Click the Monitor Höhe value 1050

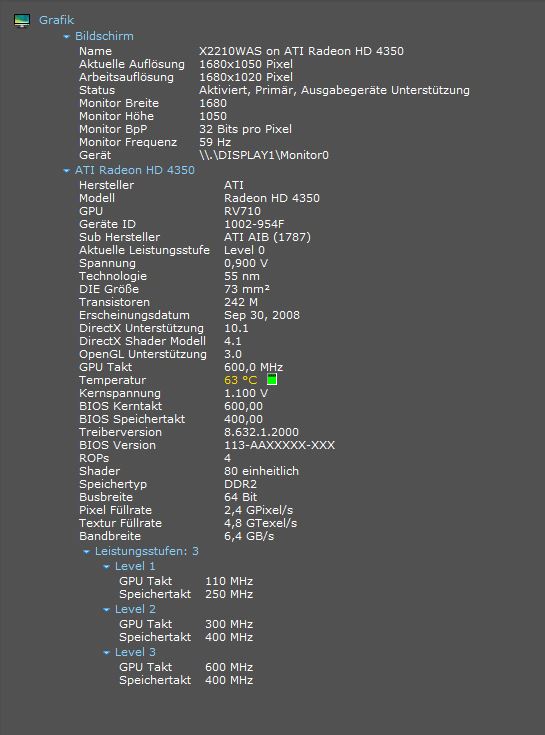point(213,116)
